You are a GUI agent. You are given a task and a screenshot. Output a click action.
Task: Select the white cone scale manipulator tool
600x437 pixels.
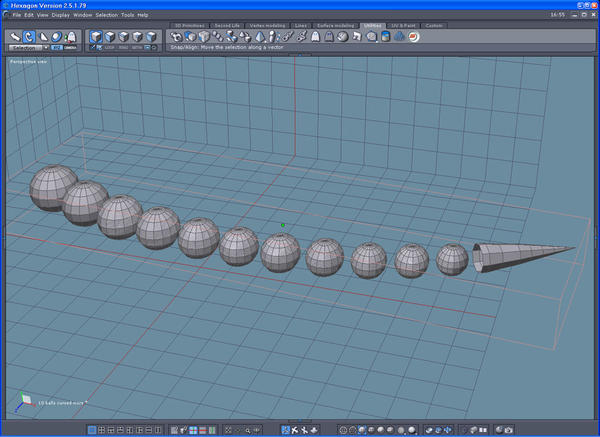pyautogui.click(x=43, y=37)
